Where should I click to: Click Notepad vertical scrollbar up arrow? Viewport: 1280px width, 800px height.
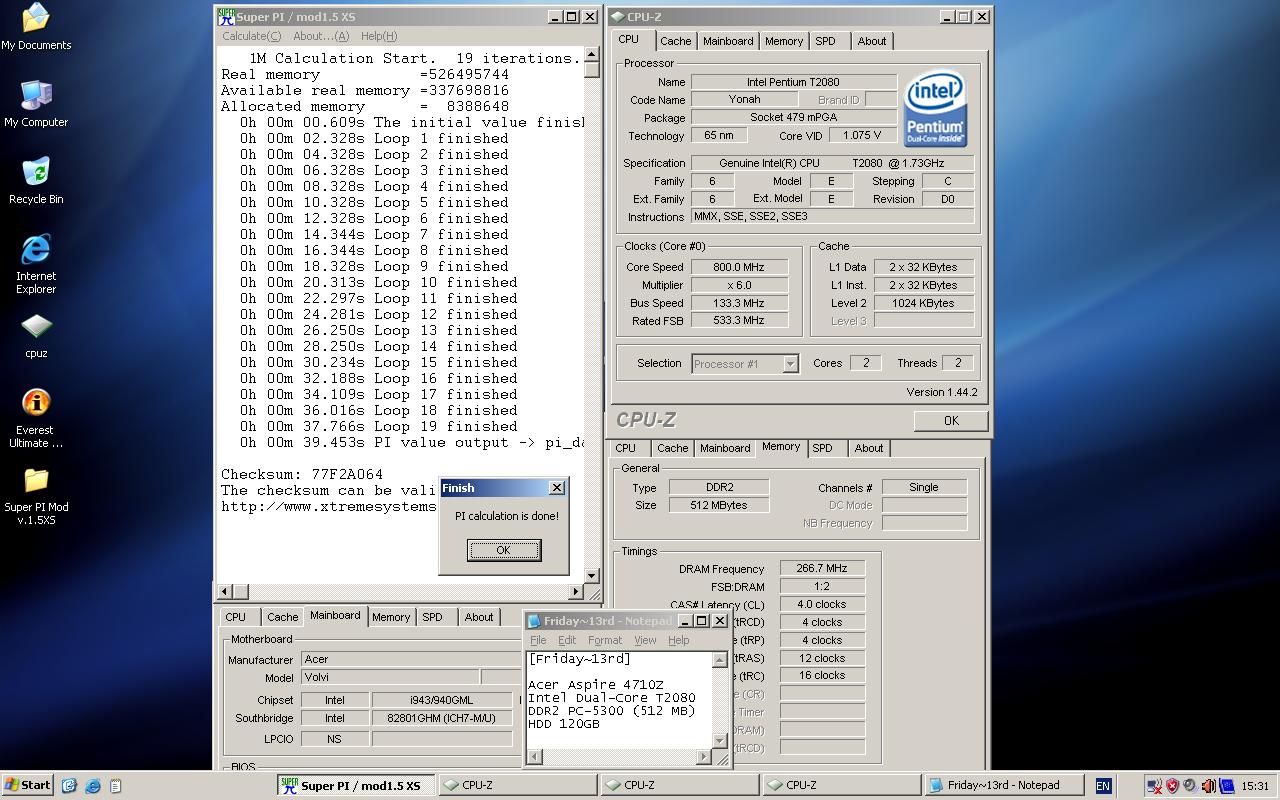tap(719, 660)
